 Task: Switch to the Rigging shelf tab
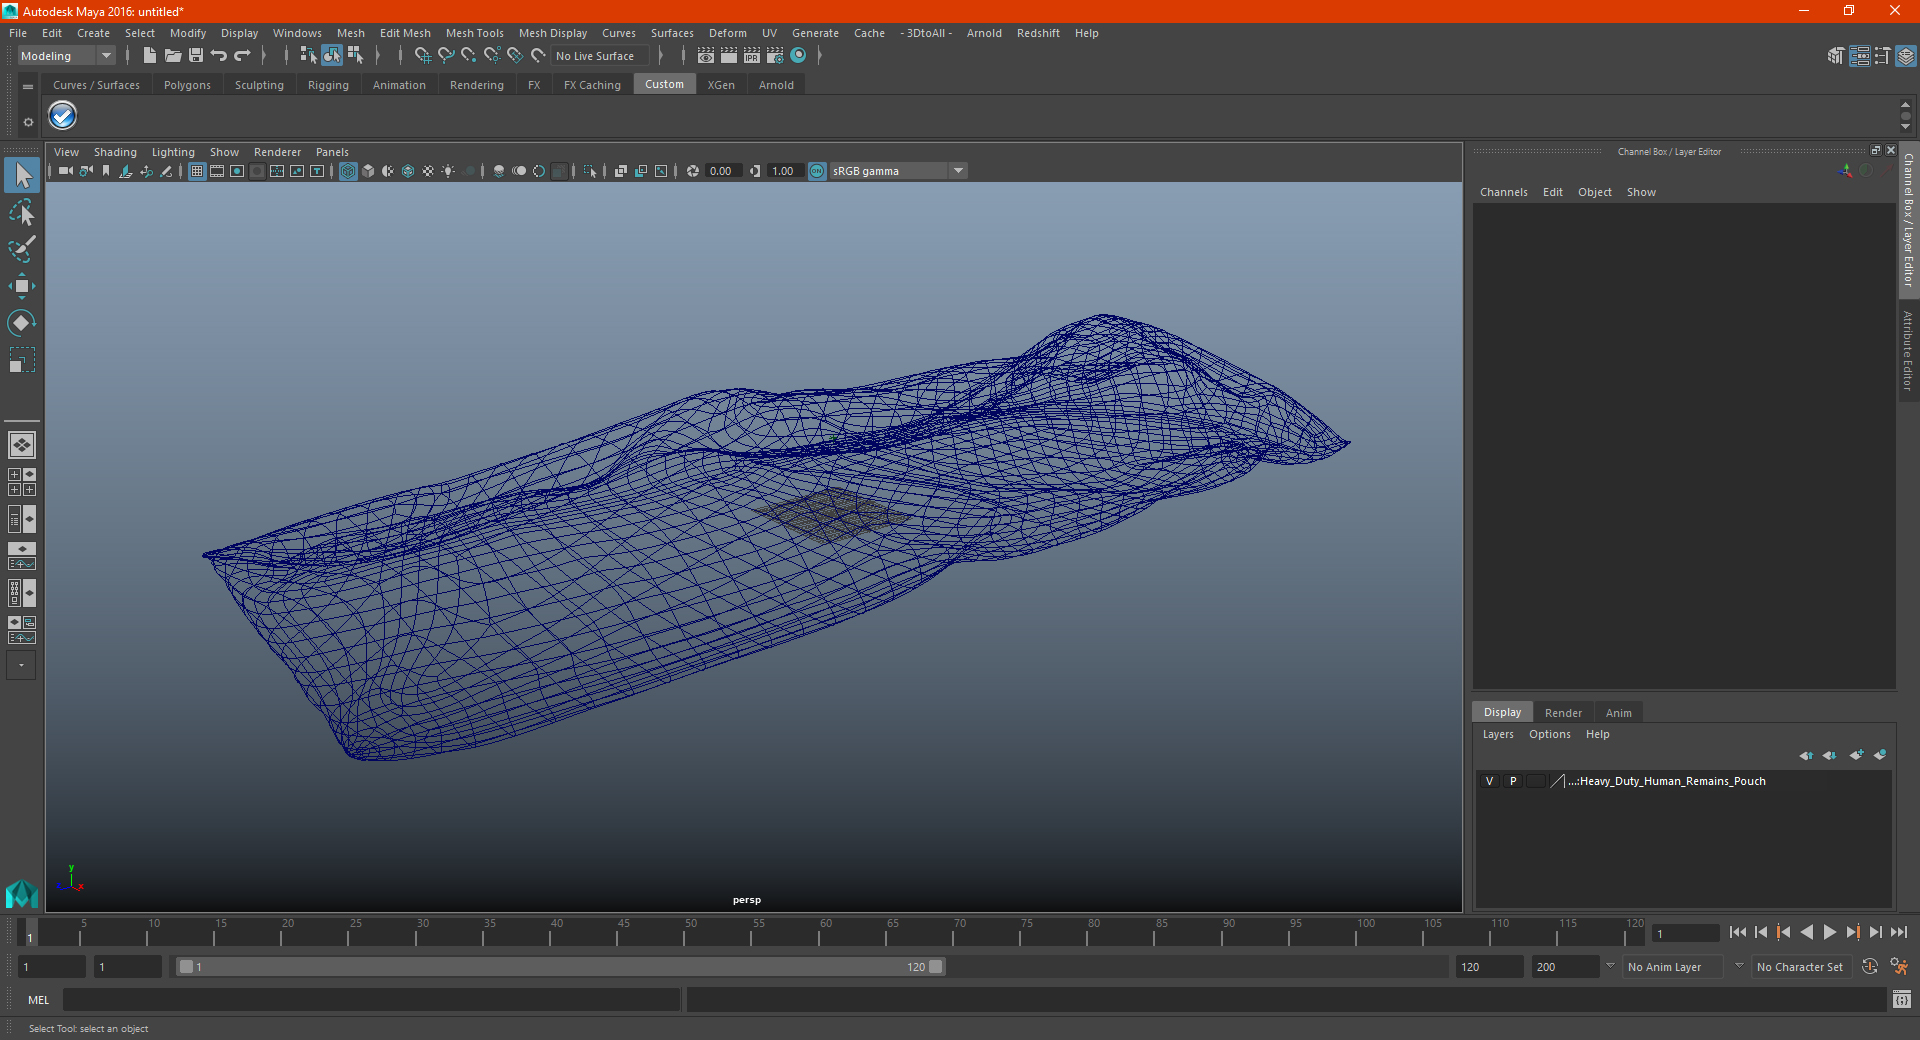click(x=328, y=85)
